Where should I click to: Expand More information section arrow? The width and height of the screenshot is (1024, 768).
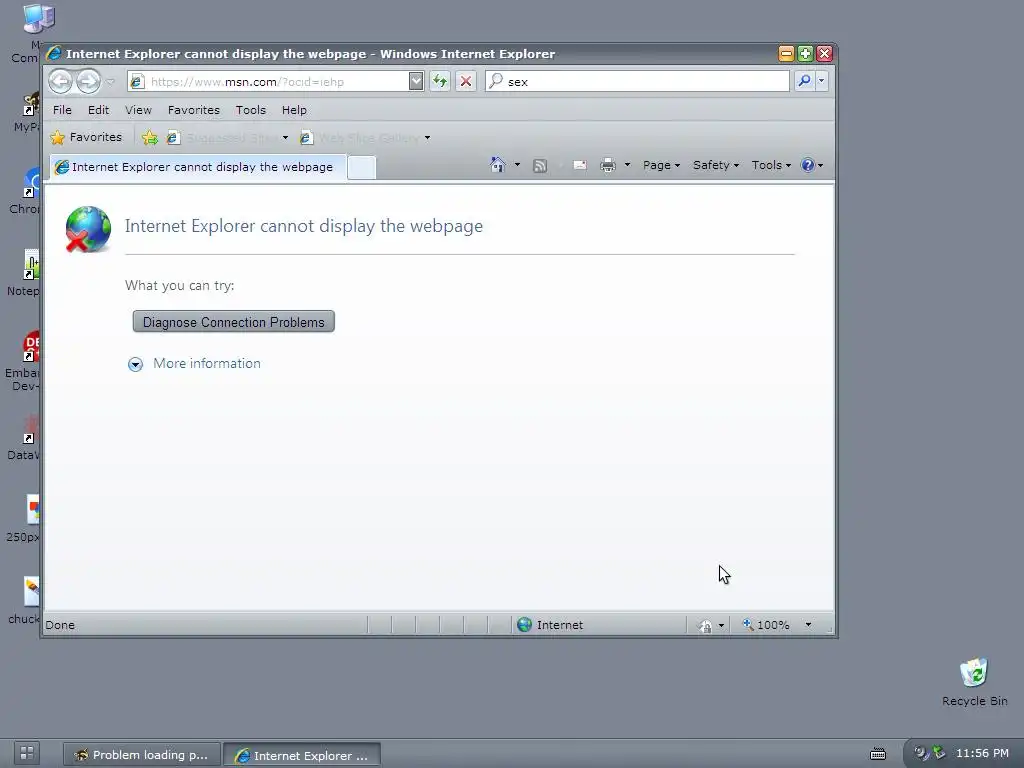[135, 364]
